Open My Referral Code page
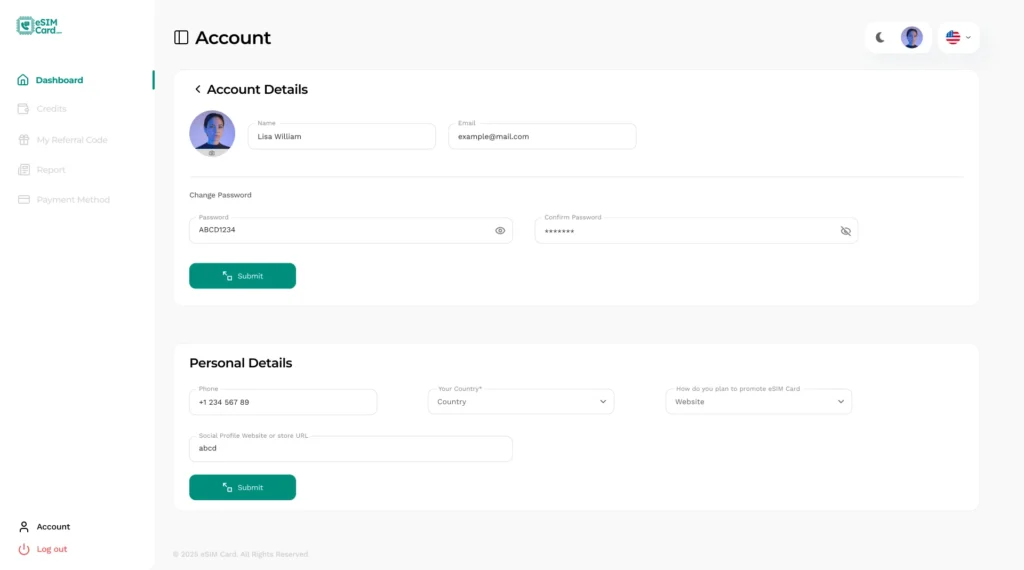Viewport: 1024px width, 570px height. (71, 140)
